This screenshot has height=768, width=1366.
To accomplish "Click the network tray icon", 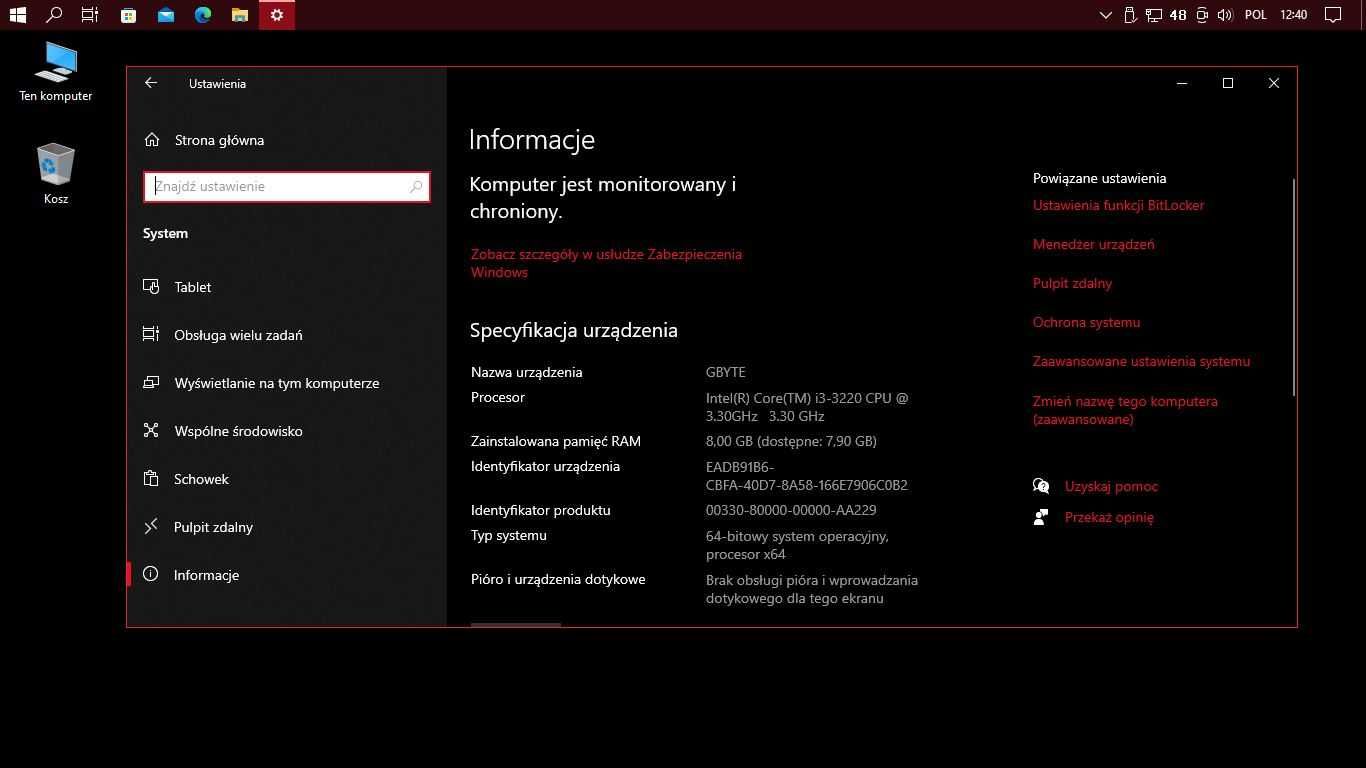I will (1153, 15).
